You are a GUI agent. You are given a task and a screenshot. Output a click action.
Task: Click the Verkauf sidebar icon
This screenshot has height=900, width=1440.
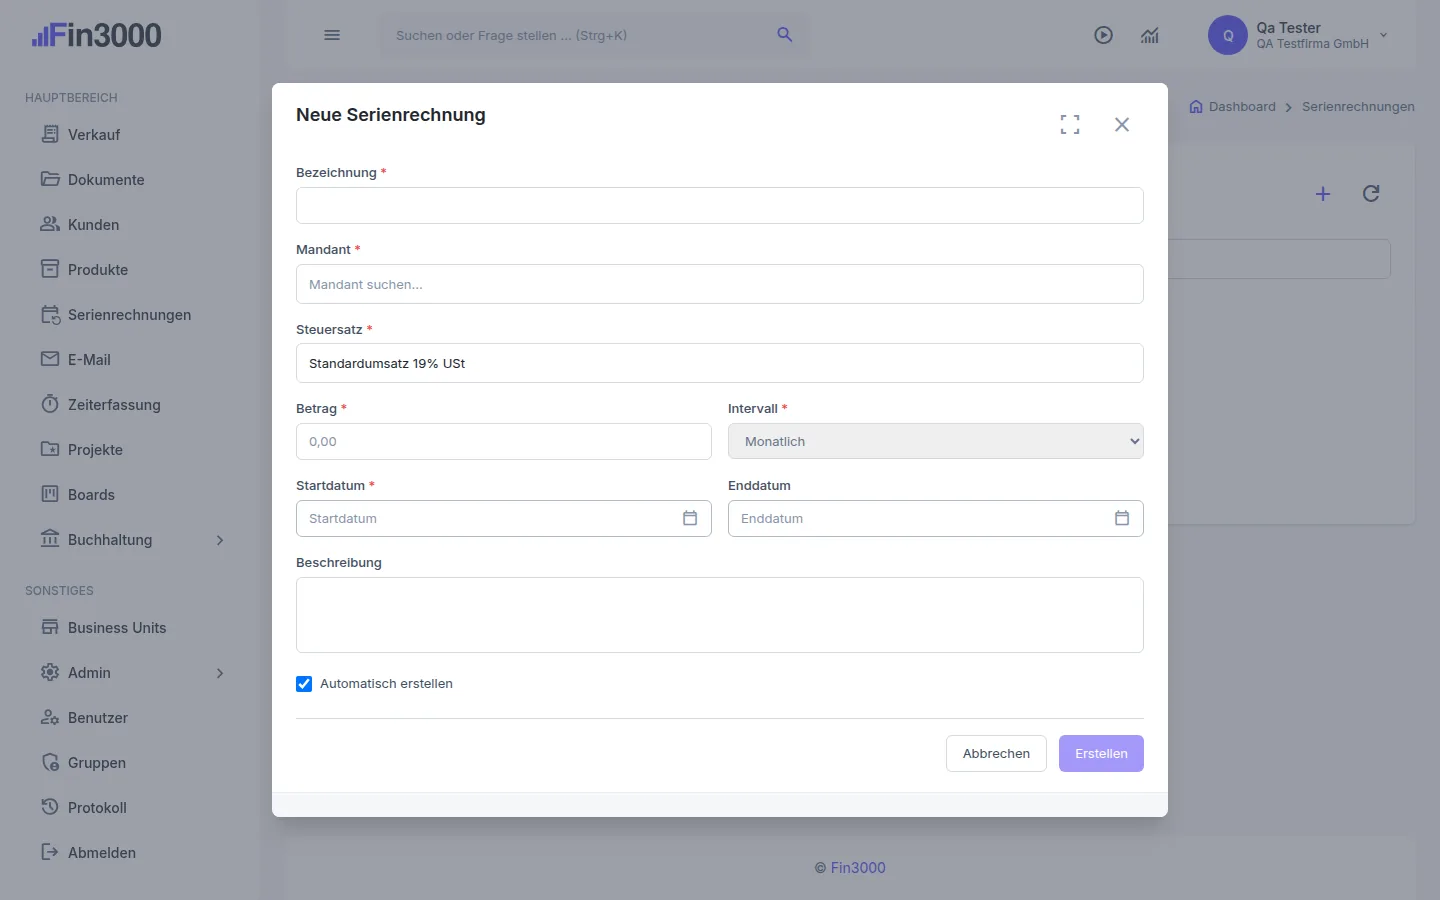50,134
